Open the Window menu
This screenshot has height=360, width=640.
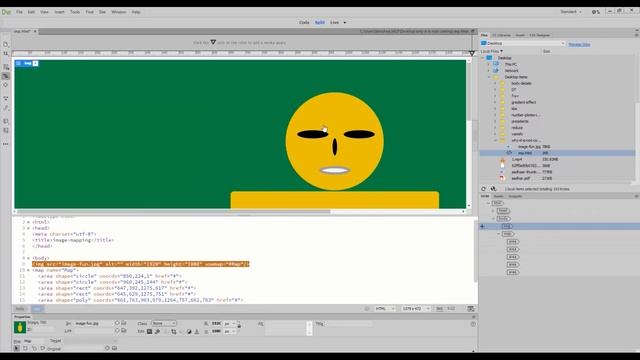point(119,12)
